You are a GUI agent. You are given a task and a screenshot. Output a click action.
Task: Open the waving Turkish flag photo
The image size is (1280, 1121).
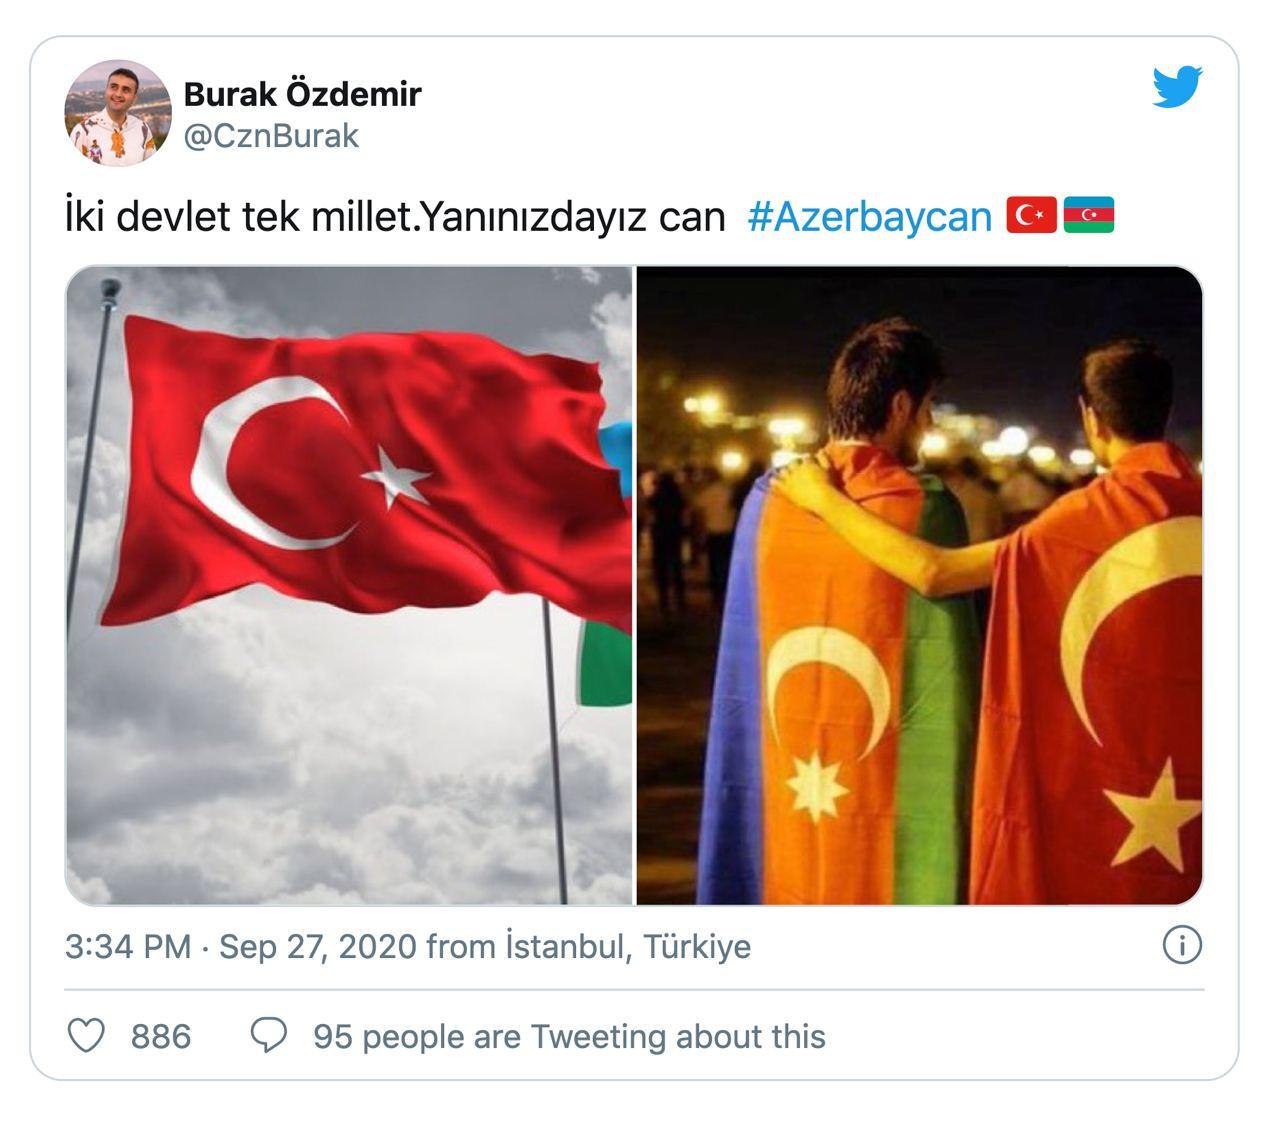click(x=349, y=586)
